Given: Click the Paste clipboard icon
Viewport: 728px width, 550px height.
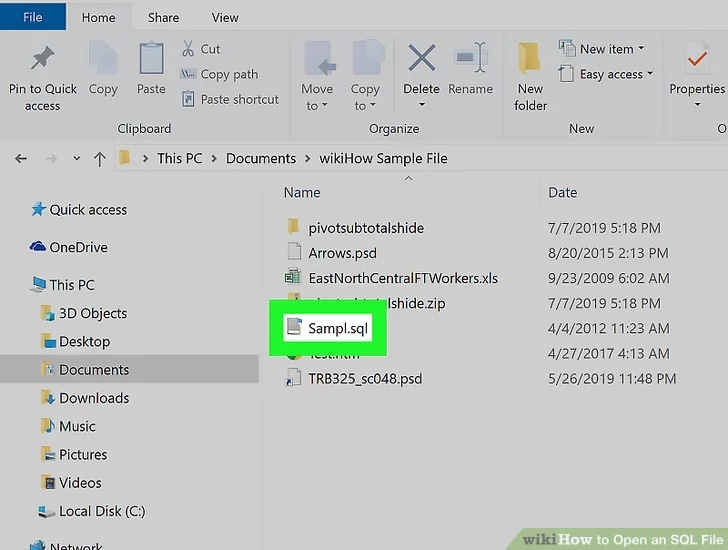Looking at the screenshot, I should [151, 60].
